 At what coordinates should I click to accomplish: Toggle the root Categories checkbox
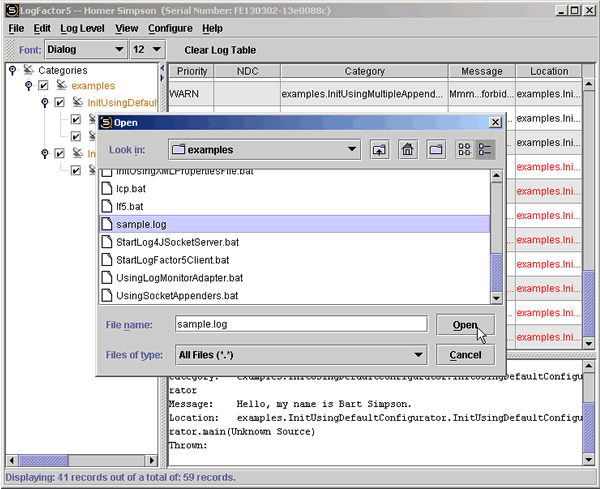(27, 71)
